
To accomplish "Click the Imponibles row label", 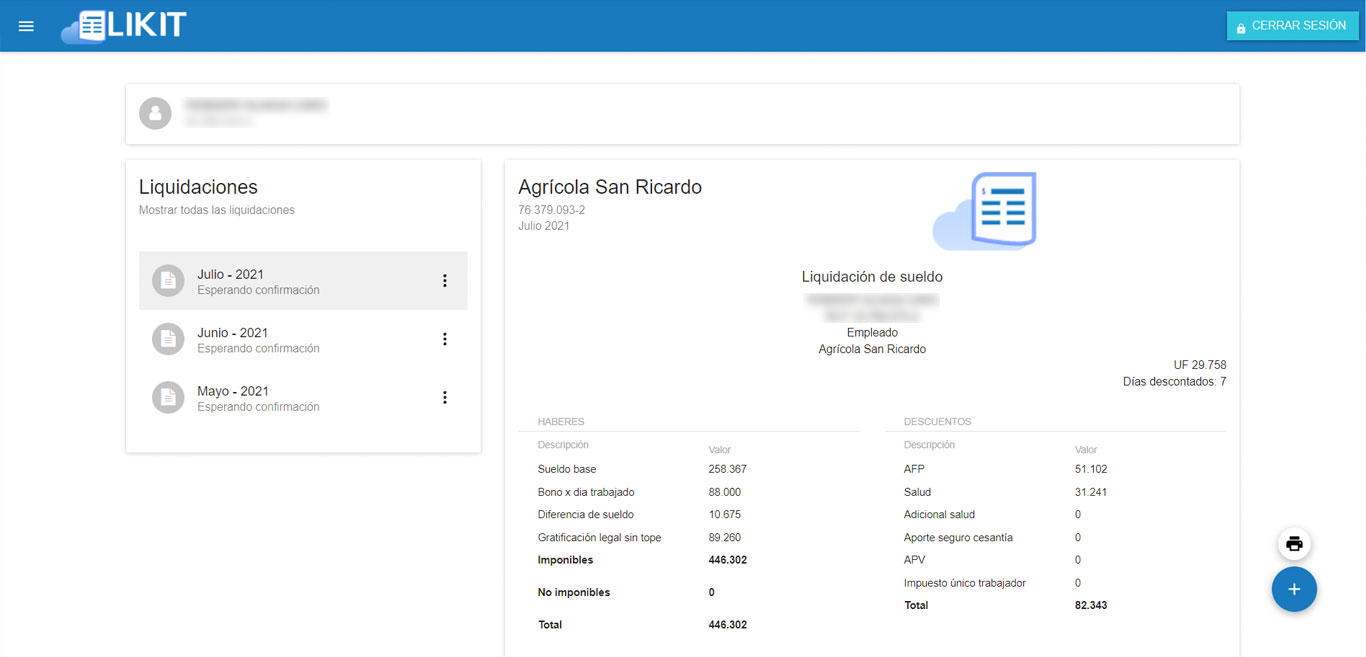I will [566, 560].
